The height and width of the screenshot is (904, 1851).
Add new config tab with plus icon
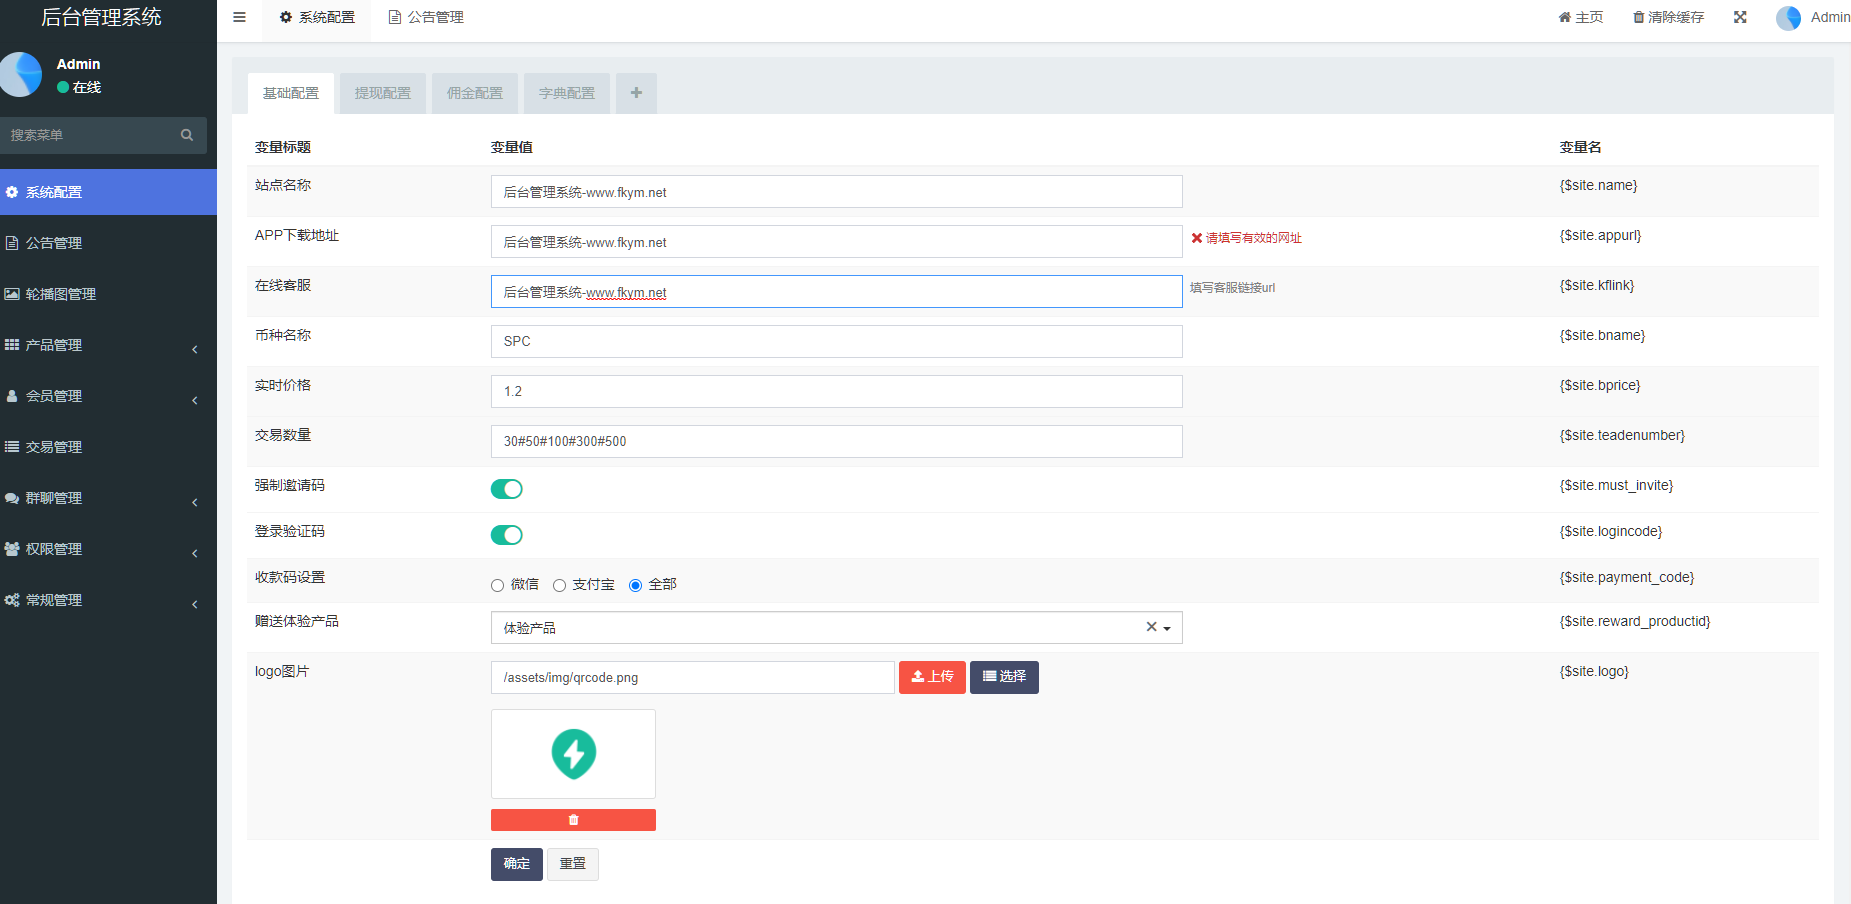636,93
